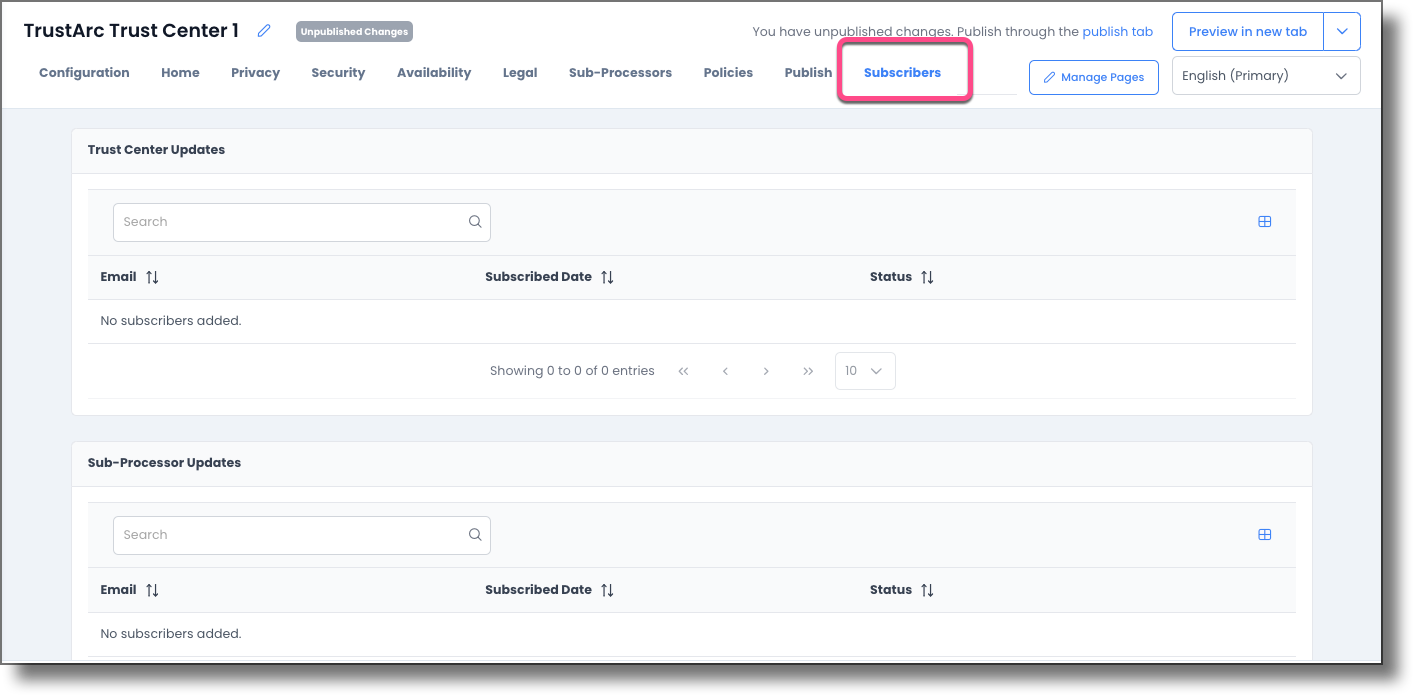Jump to the first page of subscriber entries

(683, 370)
